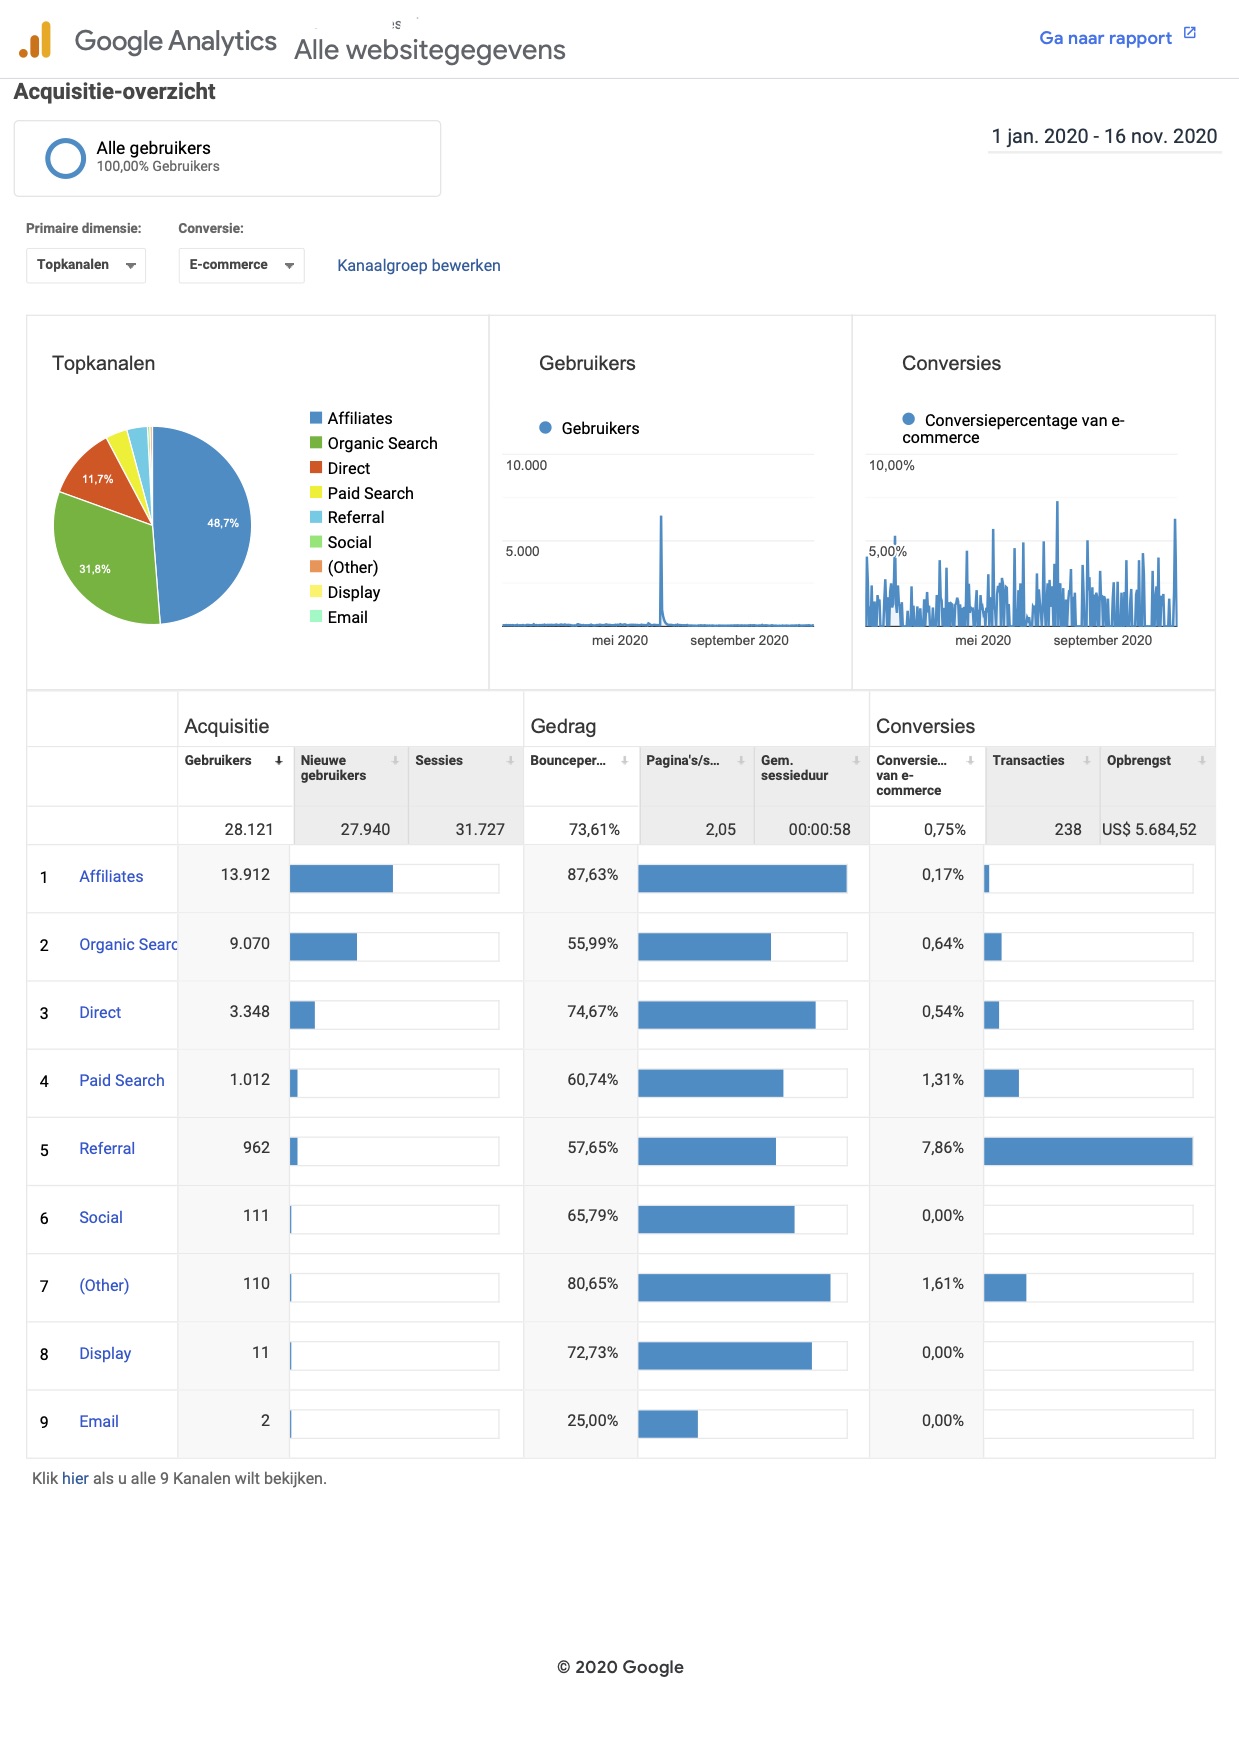Click the Acquisitie-overzicht page title

(115, 92)
